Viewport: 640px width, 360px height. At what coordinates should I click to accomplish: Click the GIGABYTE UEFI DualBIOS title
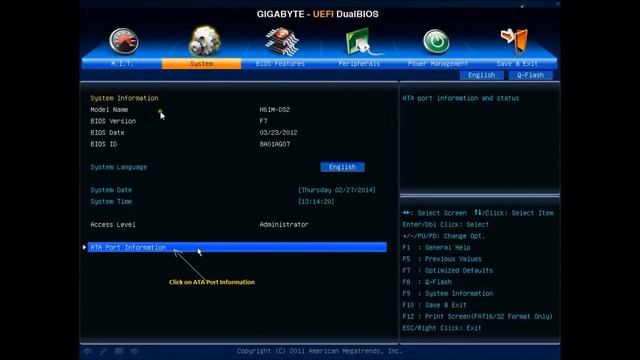[x=318, y=14]
